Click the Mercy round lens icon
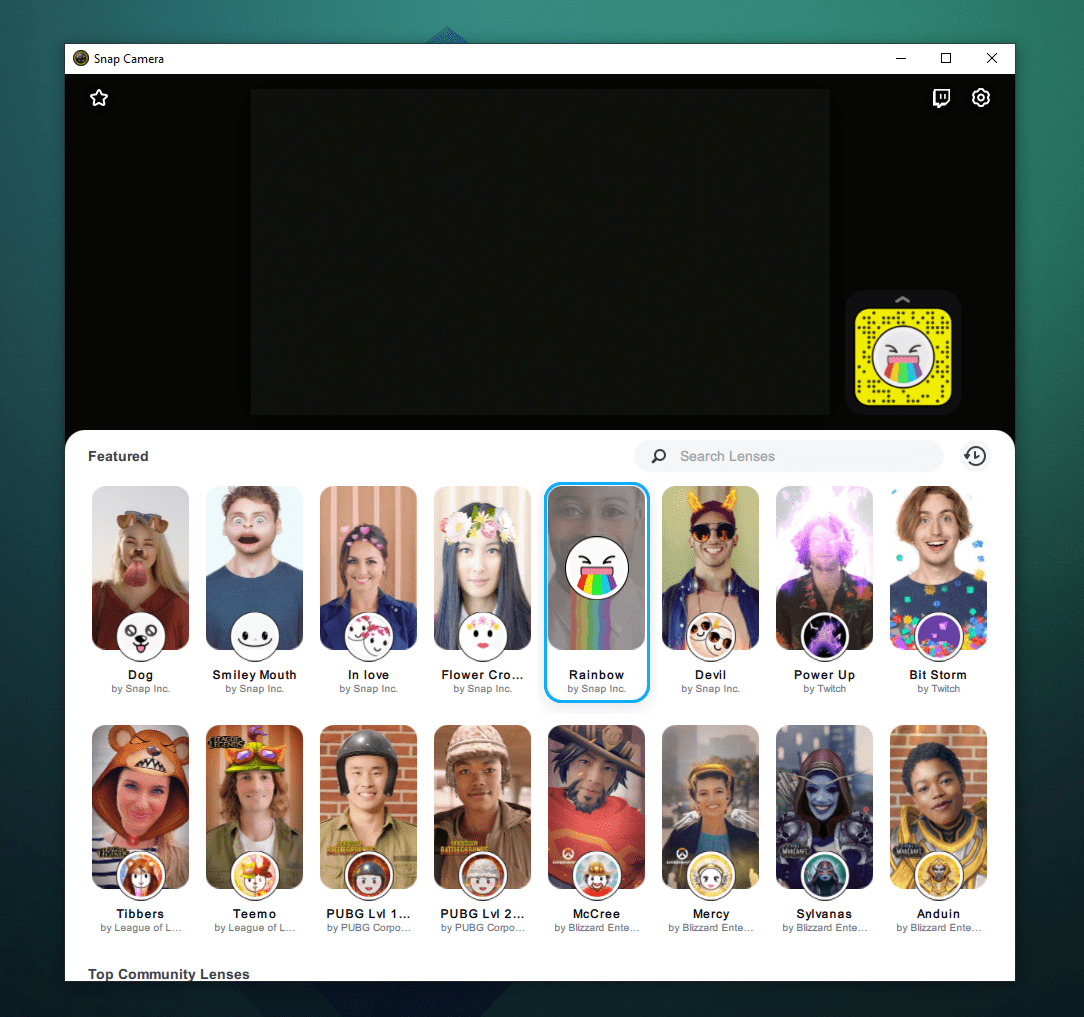Screen dimensions: 1084x1017 tap(711, 875)
